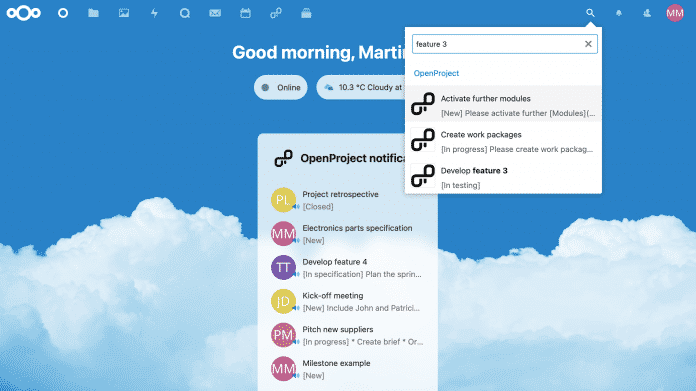Screen dimensions: 696x391
Task: Select the Develop feature 3 search result
Action: tap(503, 177)
